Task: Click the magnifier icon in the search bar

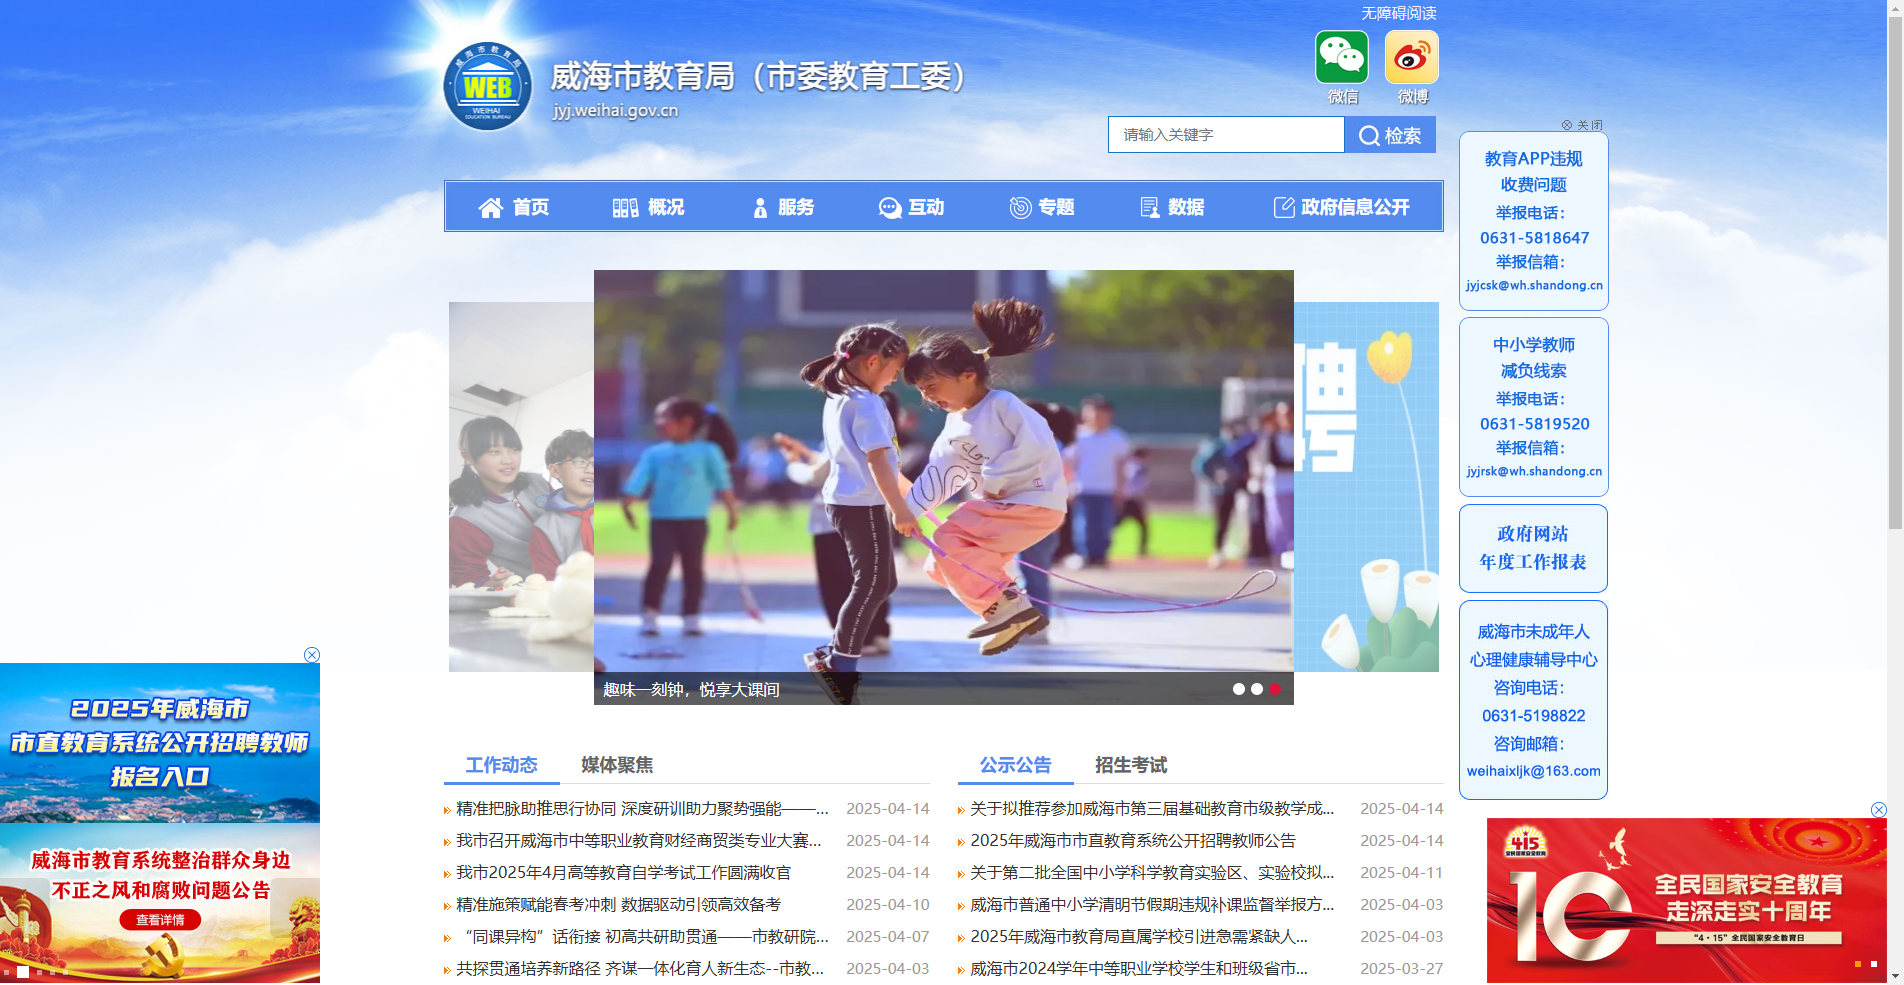Action: pyautogui.click(x=1369, y=134)
